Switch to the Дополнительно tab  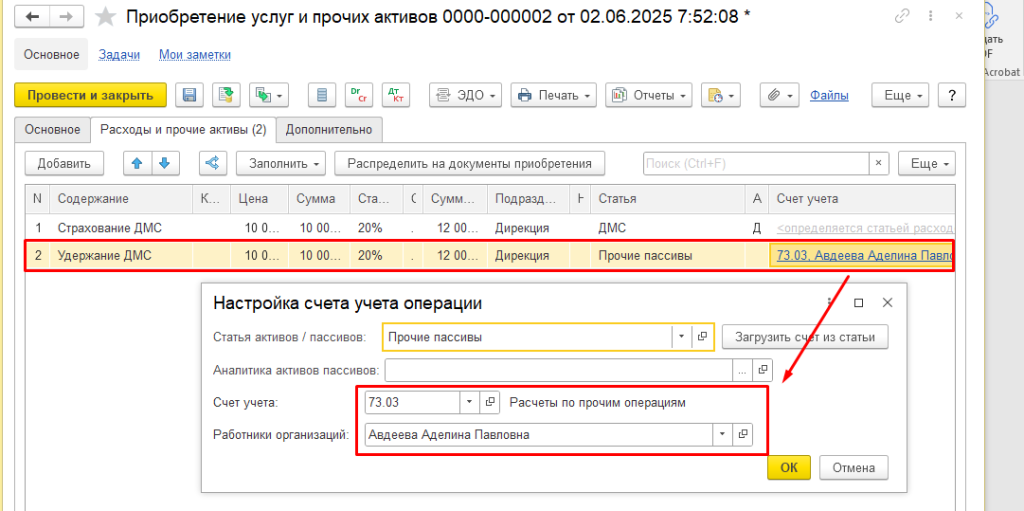pyautogui.click(x=328, y=129)
